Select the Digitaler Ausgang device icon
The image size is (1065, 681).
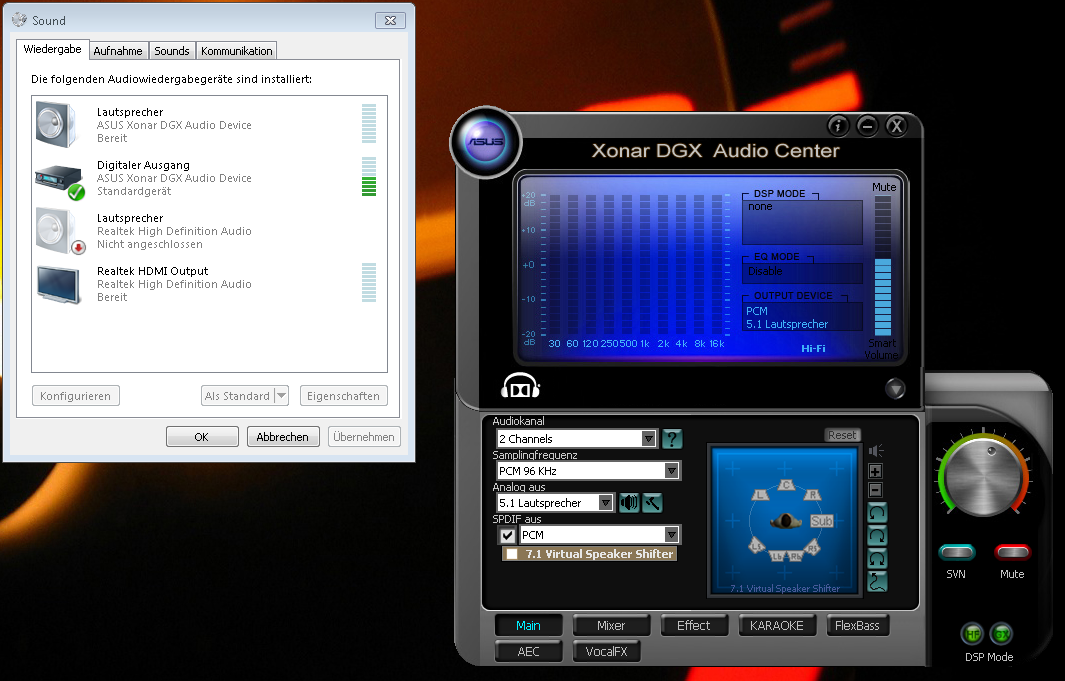60,180
